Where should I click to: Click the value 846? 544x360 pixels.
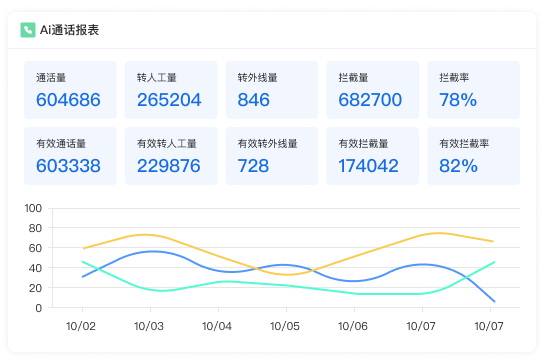254,100
